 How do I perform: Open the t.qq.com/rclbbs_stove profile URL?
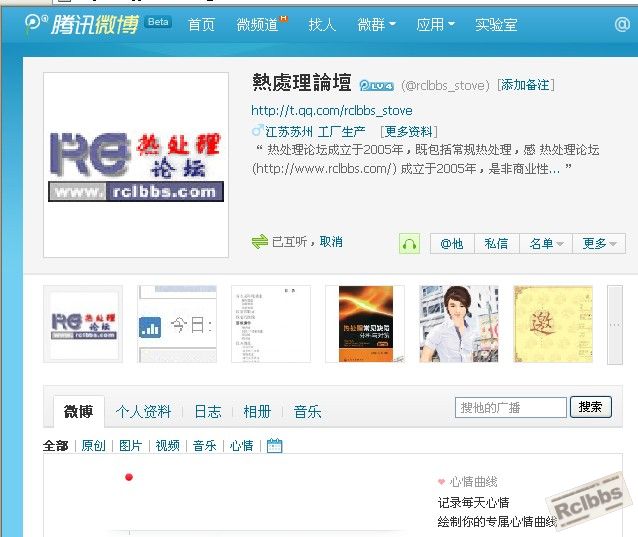pos(332,111)
